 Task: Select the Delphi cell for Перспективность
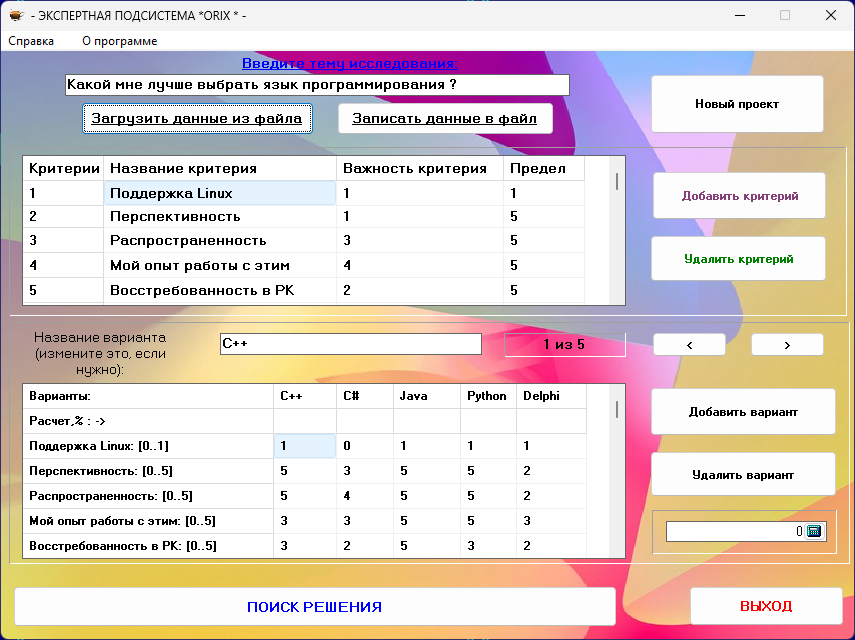click(x=551, y=471)
